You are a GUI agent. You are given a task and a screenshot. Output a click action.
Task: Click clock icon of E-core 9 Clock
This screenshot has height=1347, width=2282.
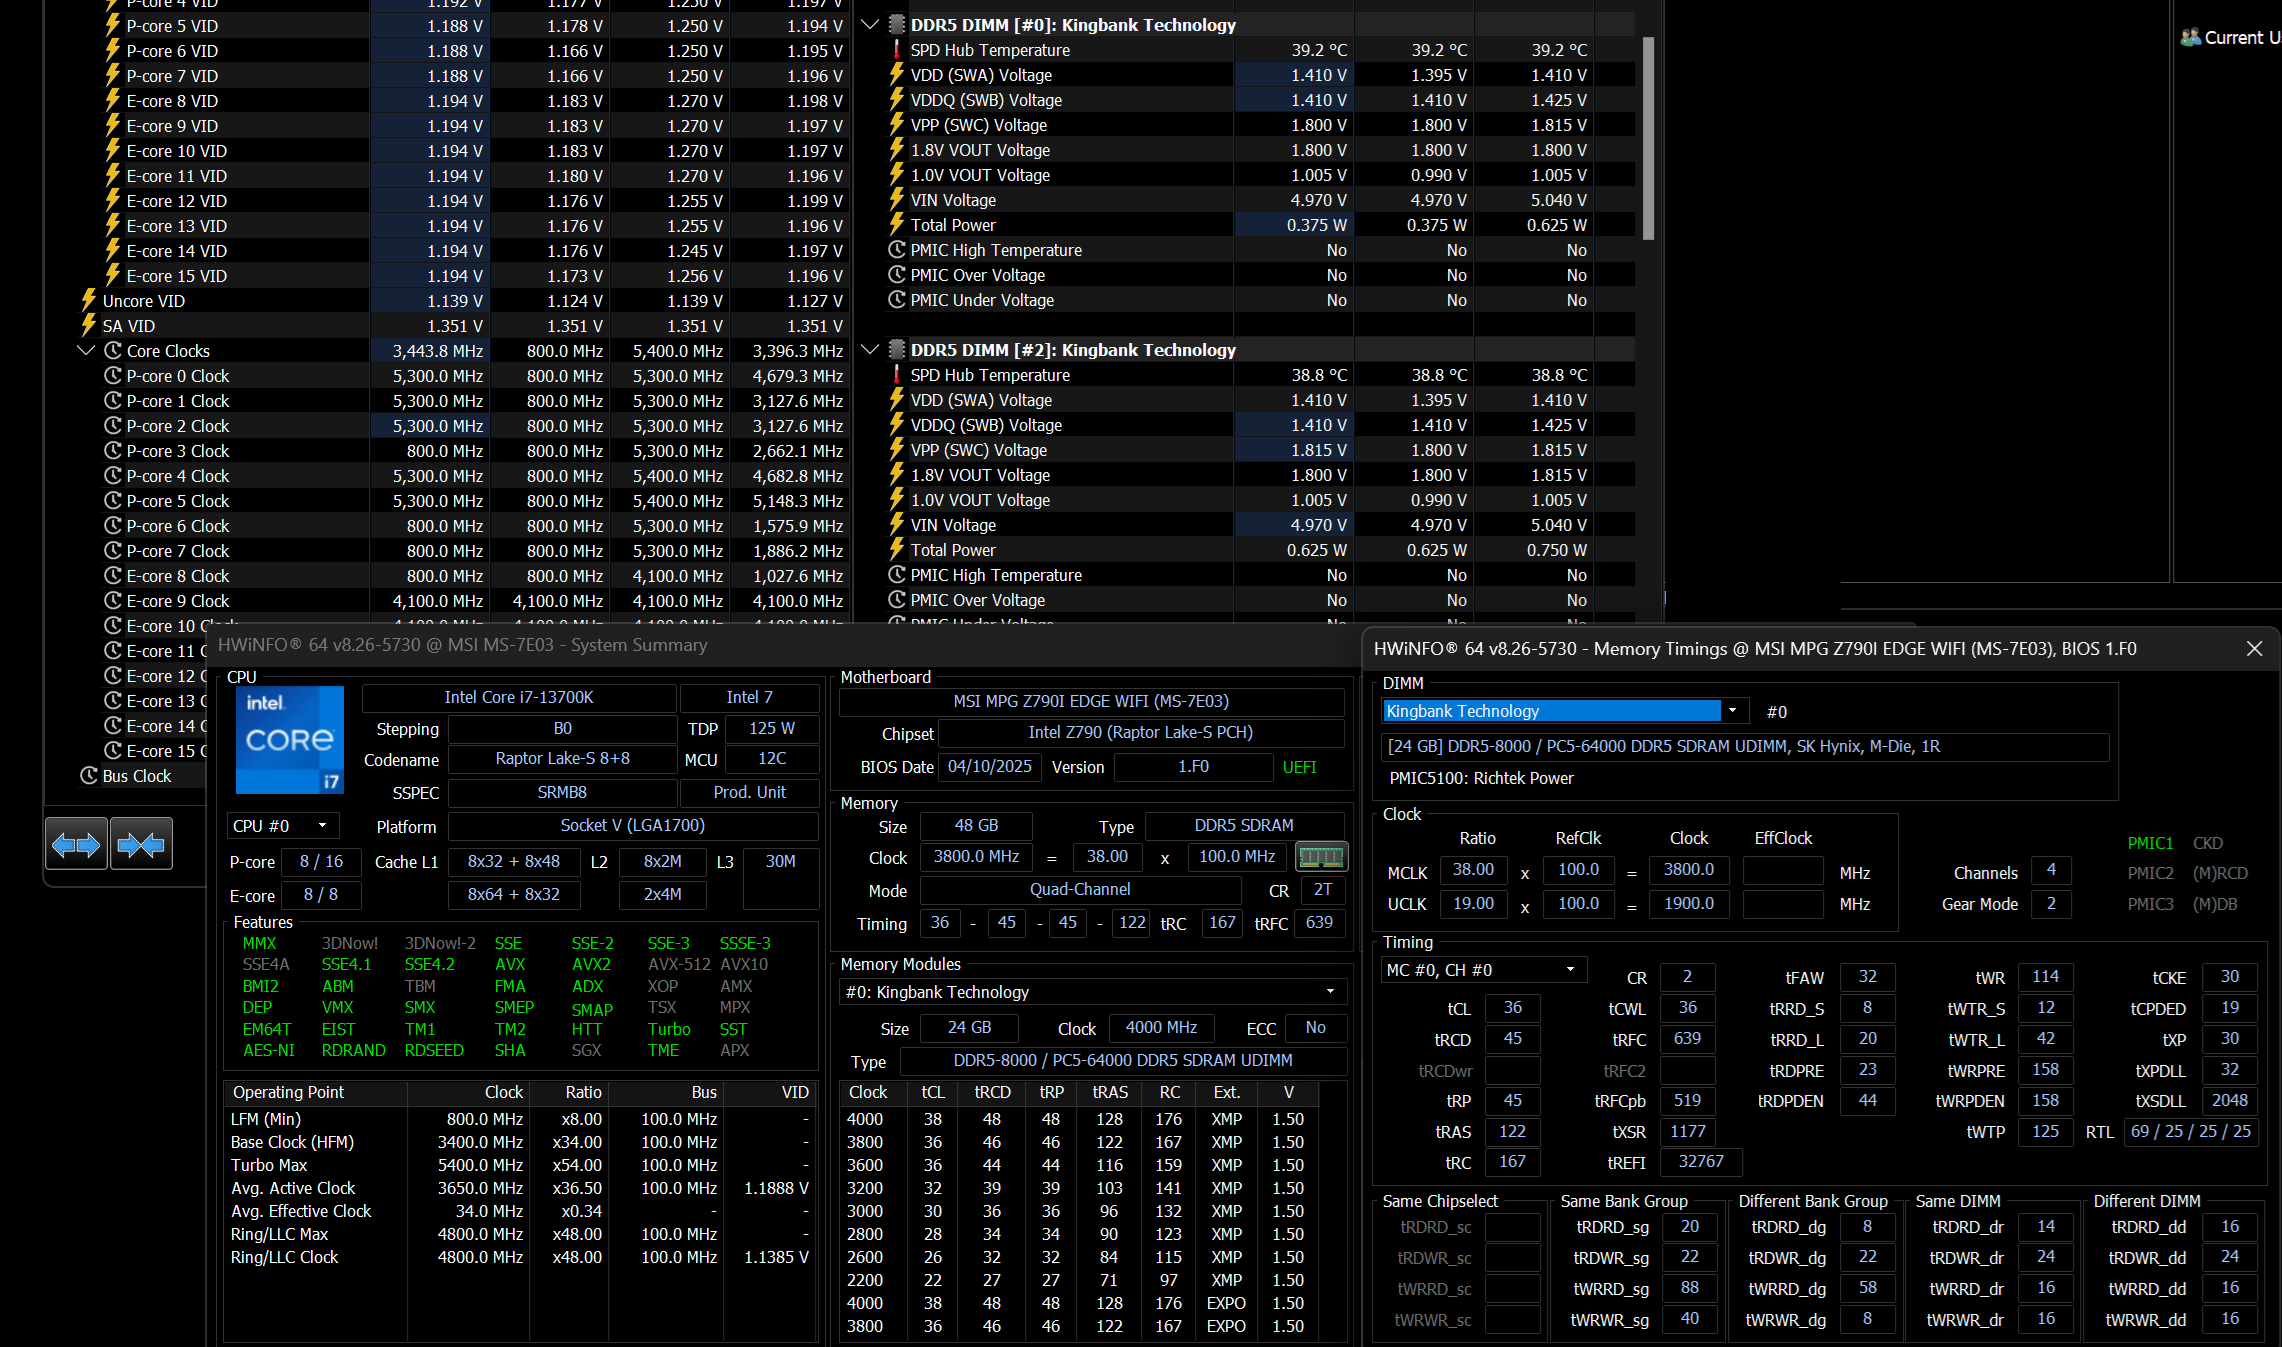click(113, 600)
